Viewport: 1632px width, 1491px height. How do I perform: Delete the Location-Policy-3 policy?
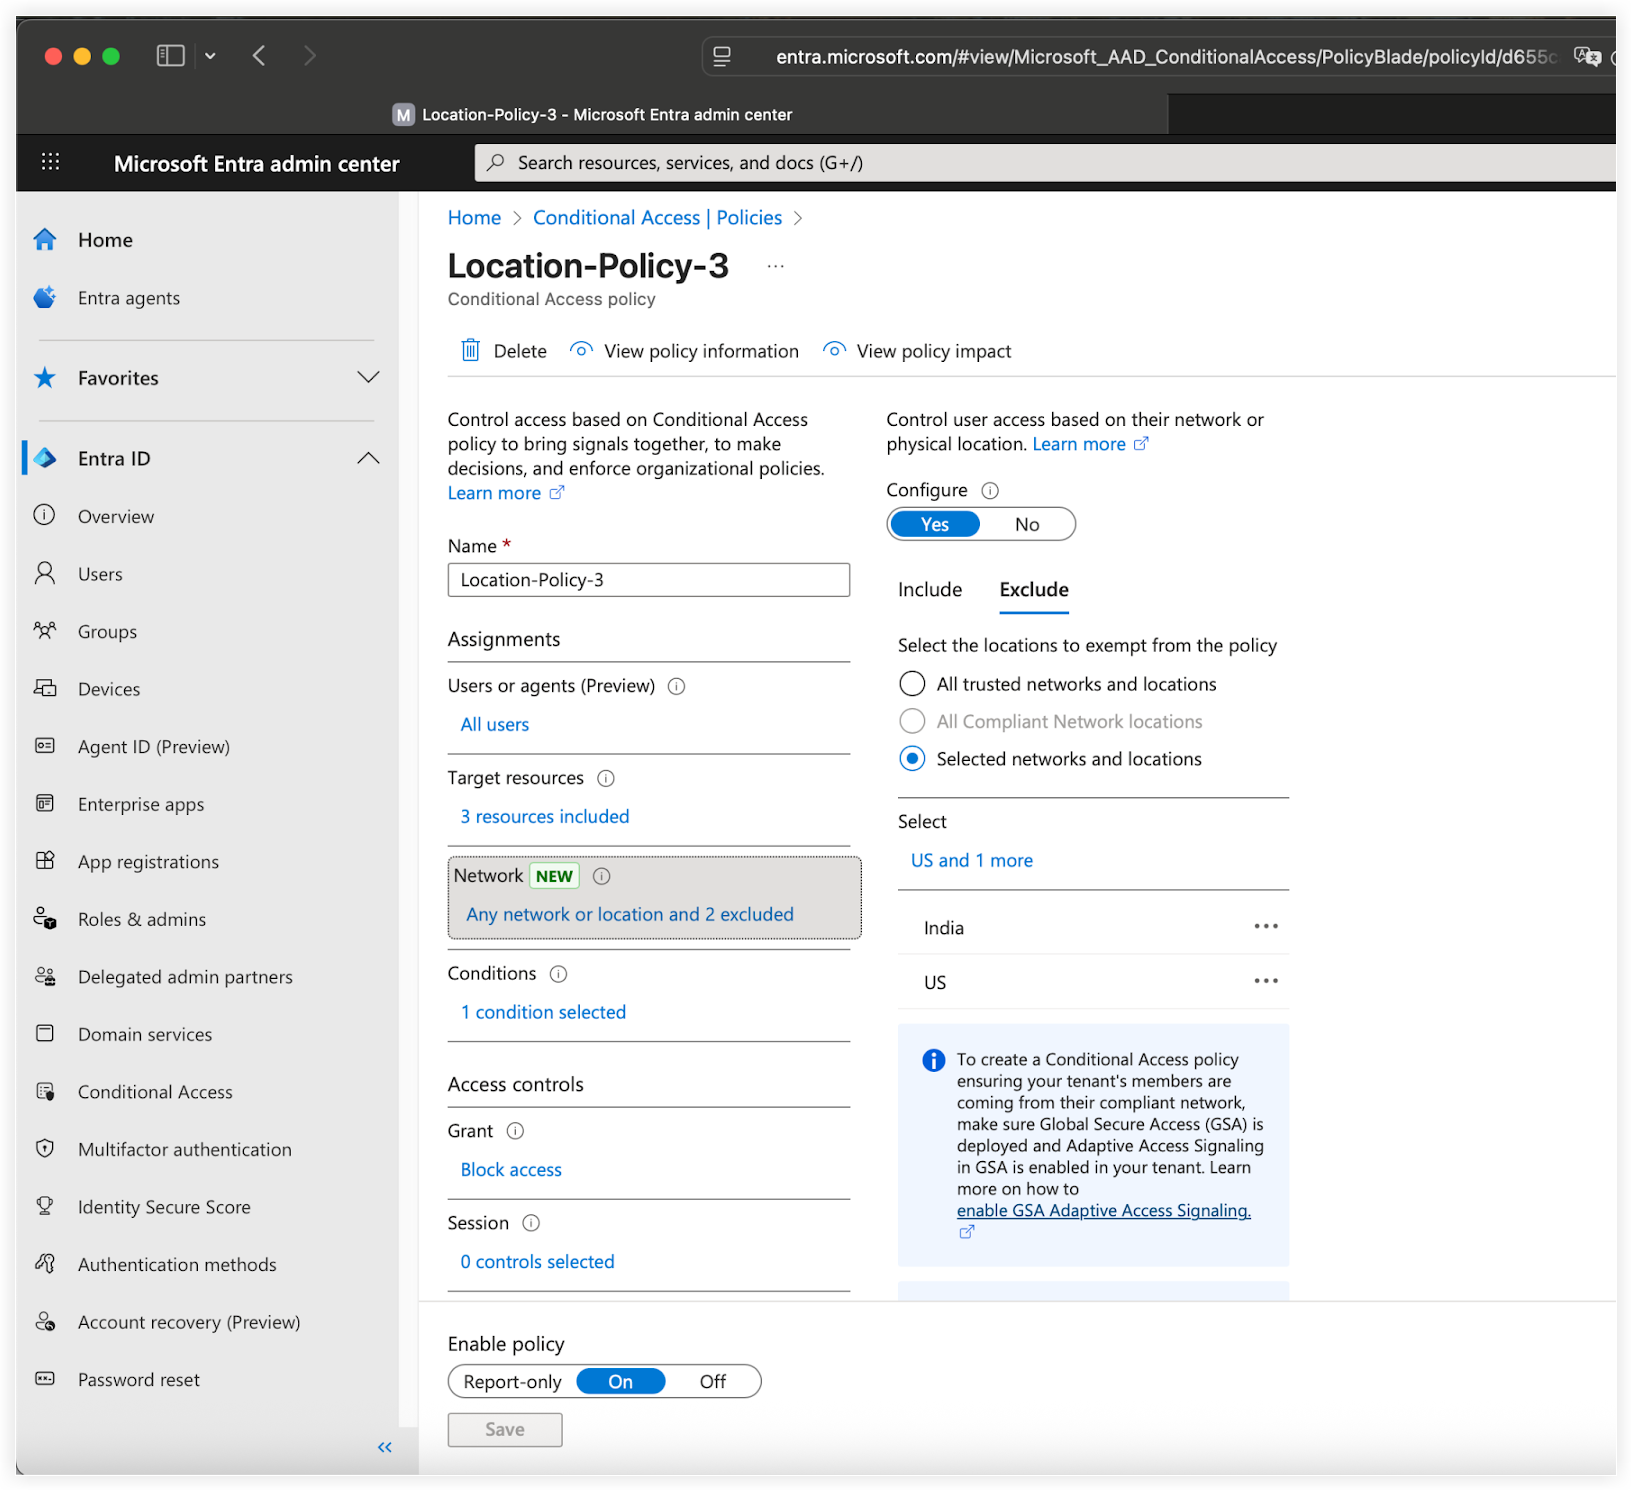click(504, 350)
